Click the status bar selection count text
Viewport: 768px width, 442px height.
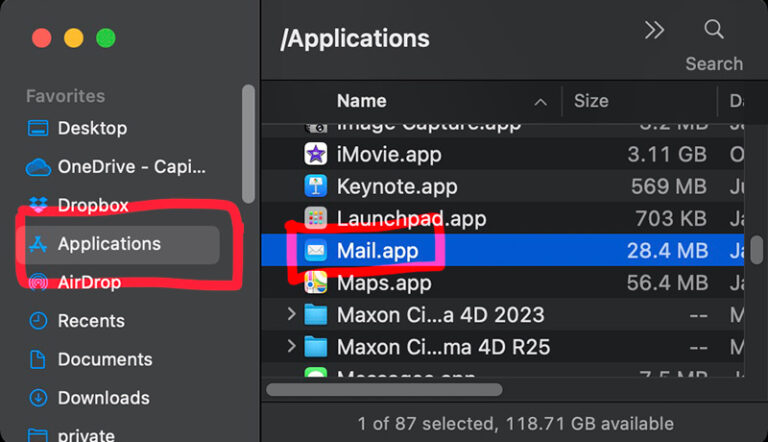click(x=516, y=423)
